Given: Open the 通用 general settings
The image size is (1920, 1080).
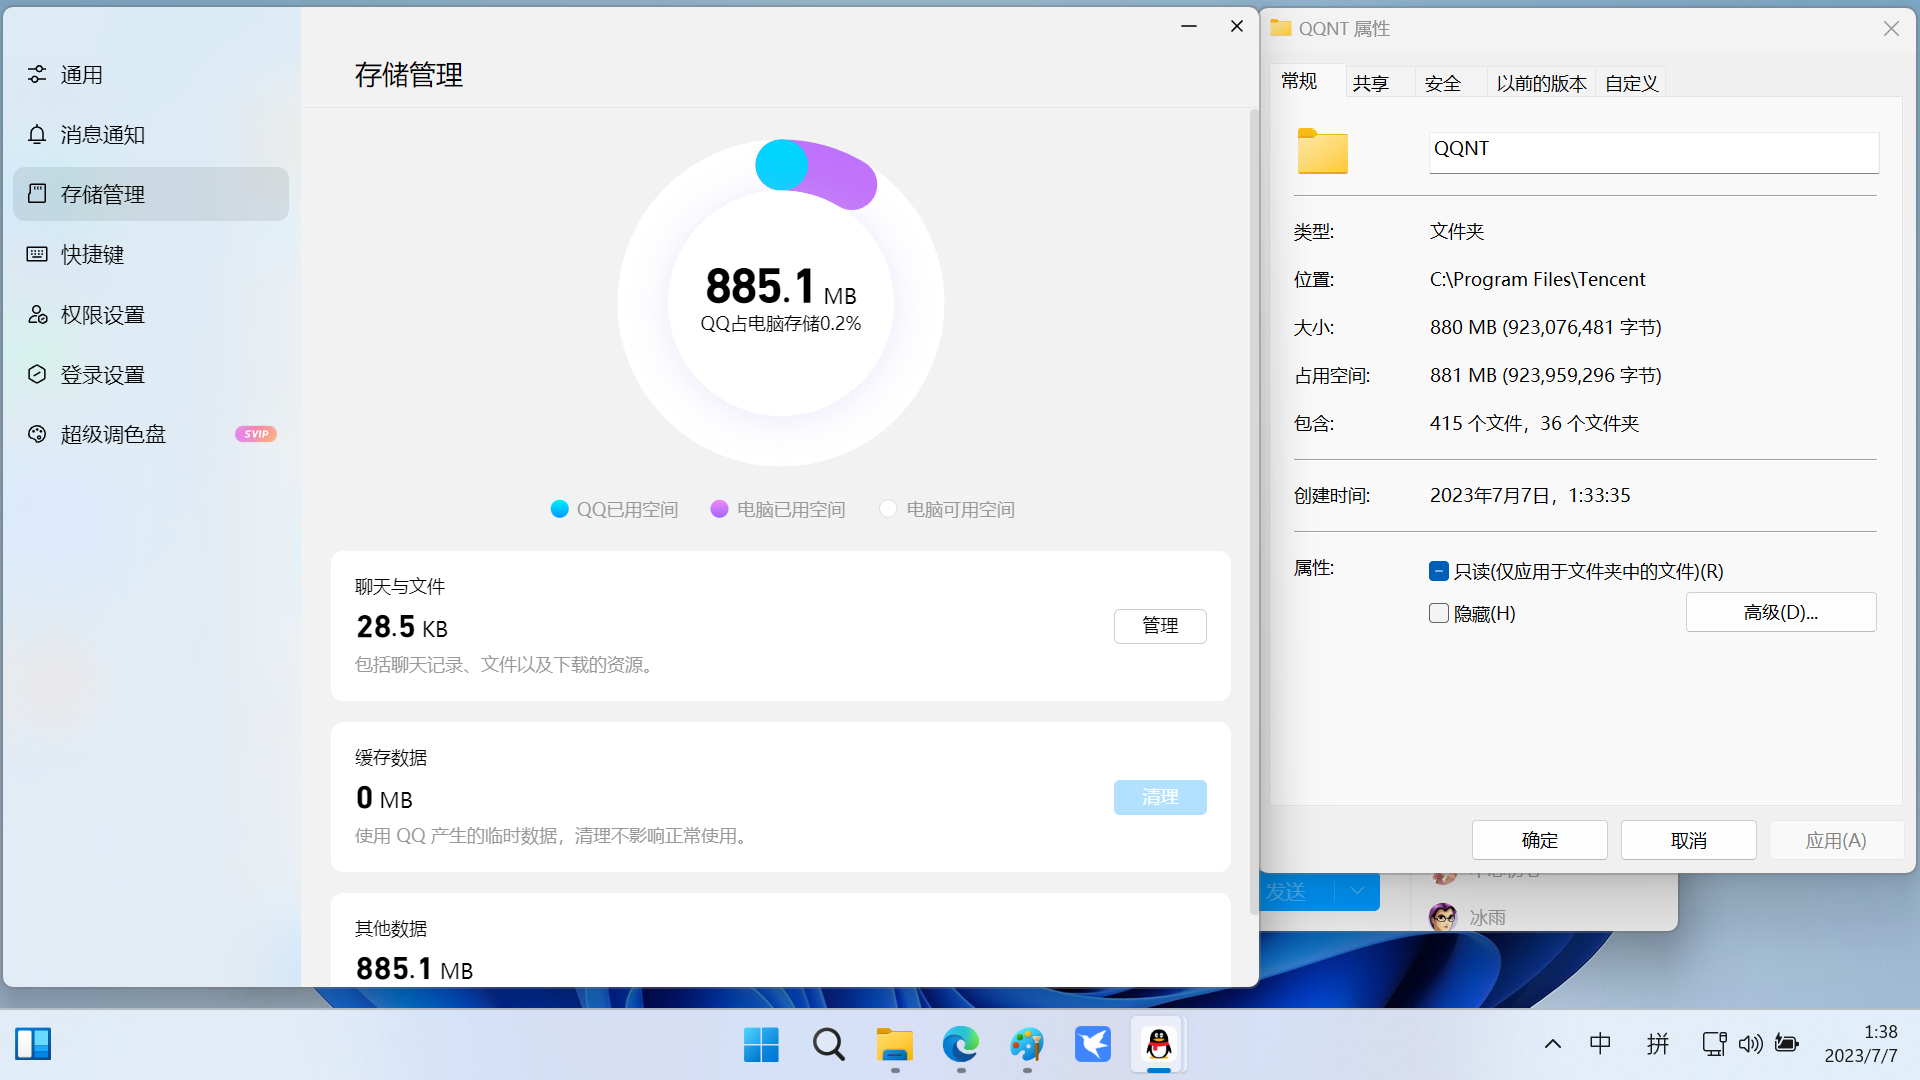Looking at the screenshot, I should pyautogui.click(x=150, y=75).
